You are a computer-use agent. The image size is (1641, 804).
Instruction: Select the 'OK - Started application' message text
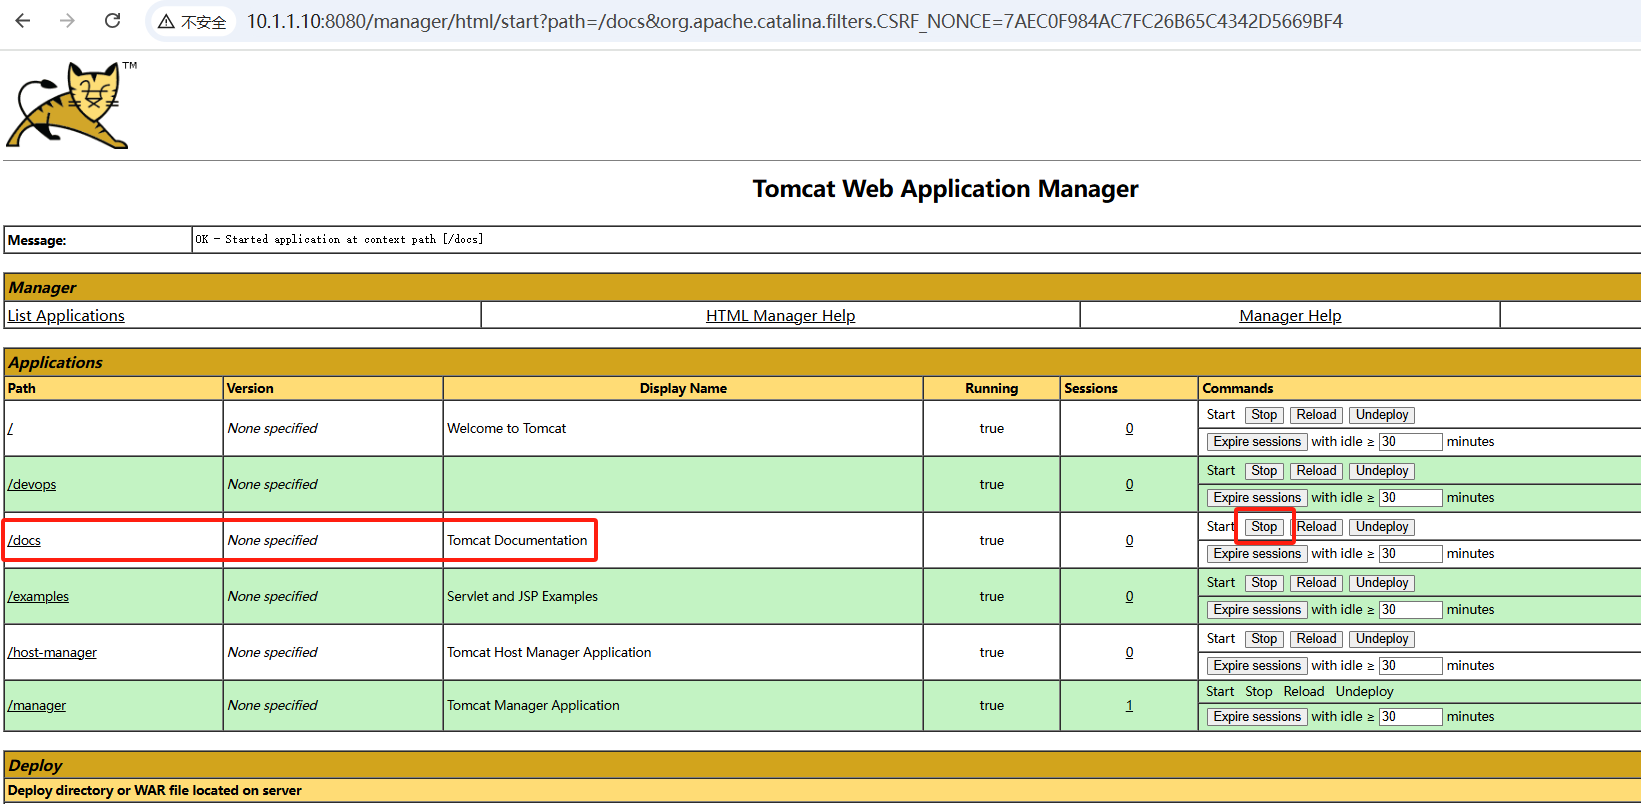(339, 240)
